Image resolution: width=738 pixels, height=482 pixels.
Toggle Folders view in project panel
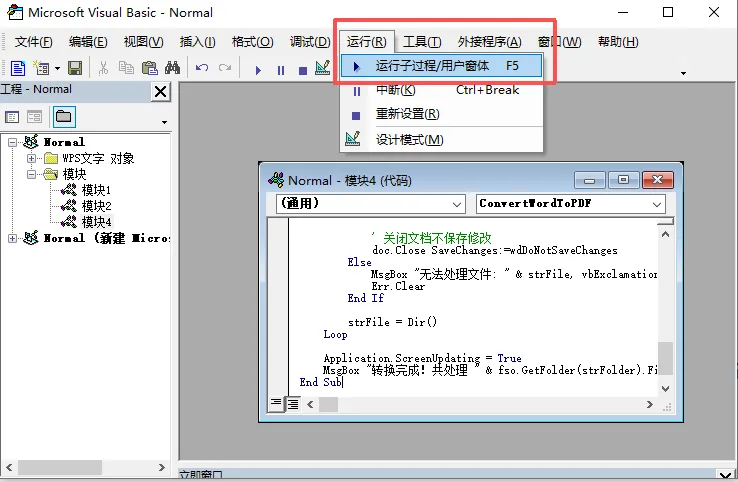(x=64, y=117)
